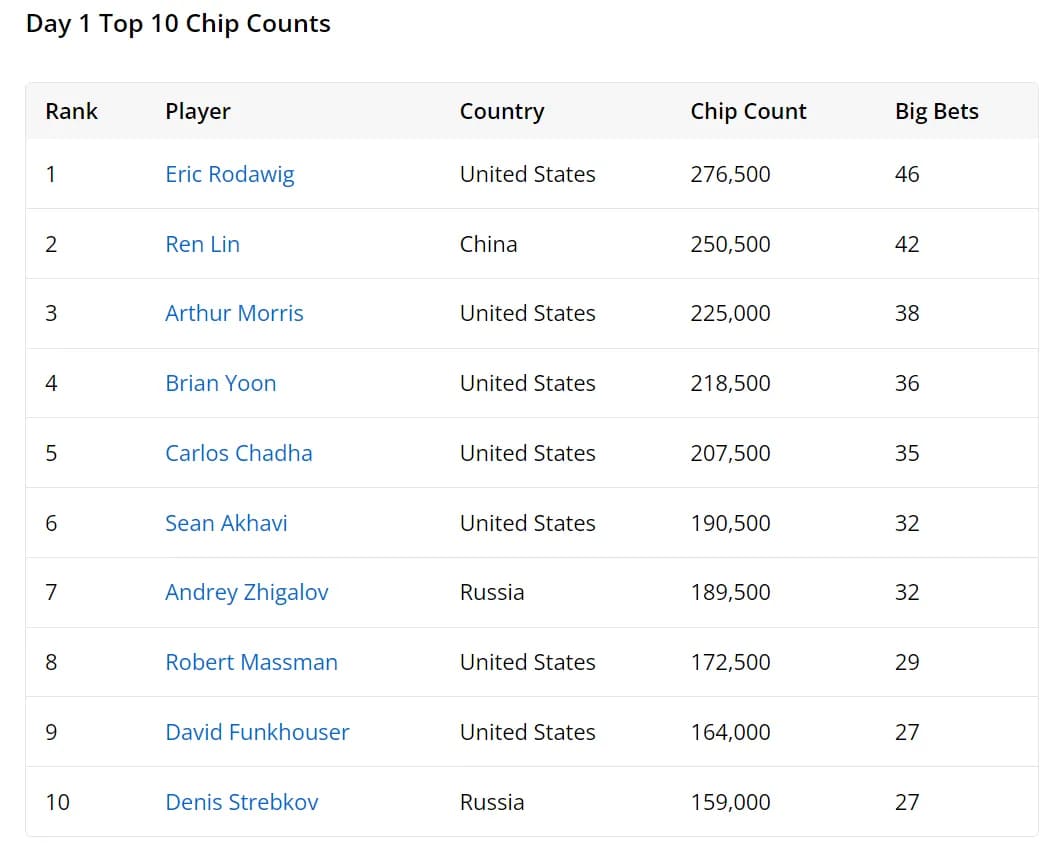
Task: Click the 159,000 chip count cell
Action: [x=730, y=802]
